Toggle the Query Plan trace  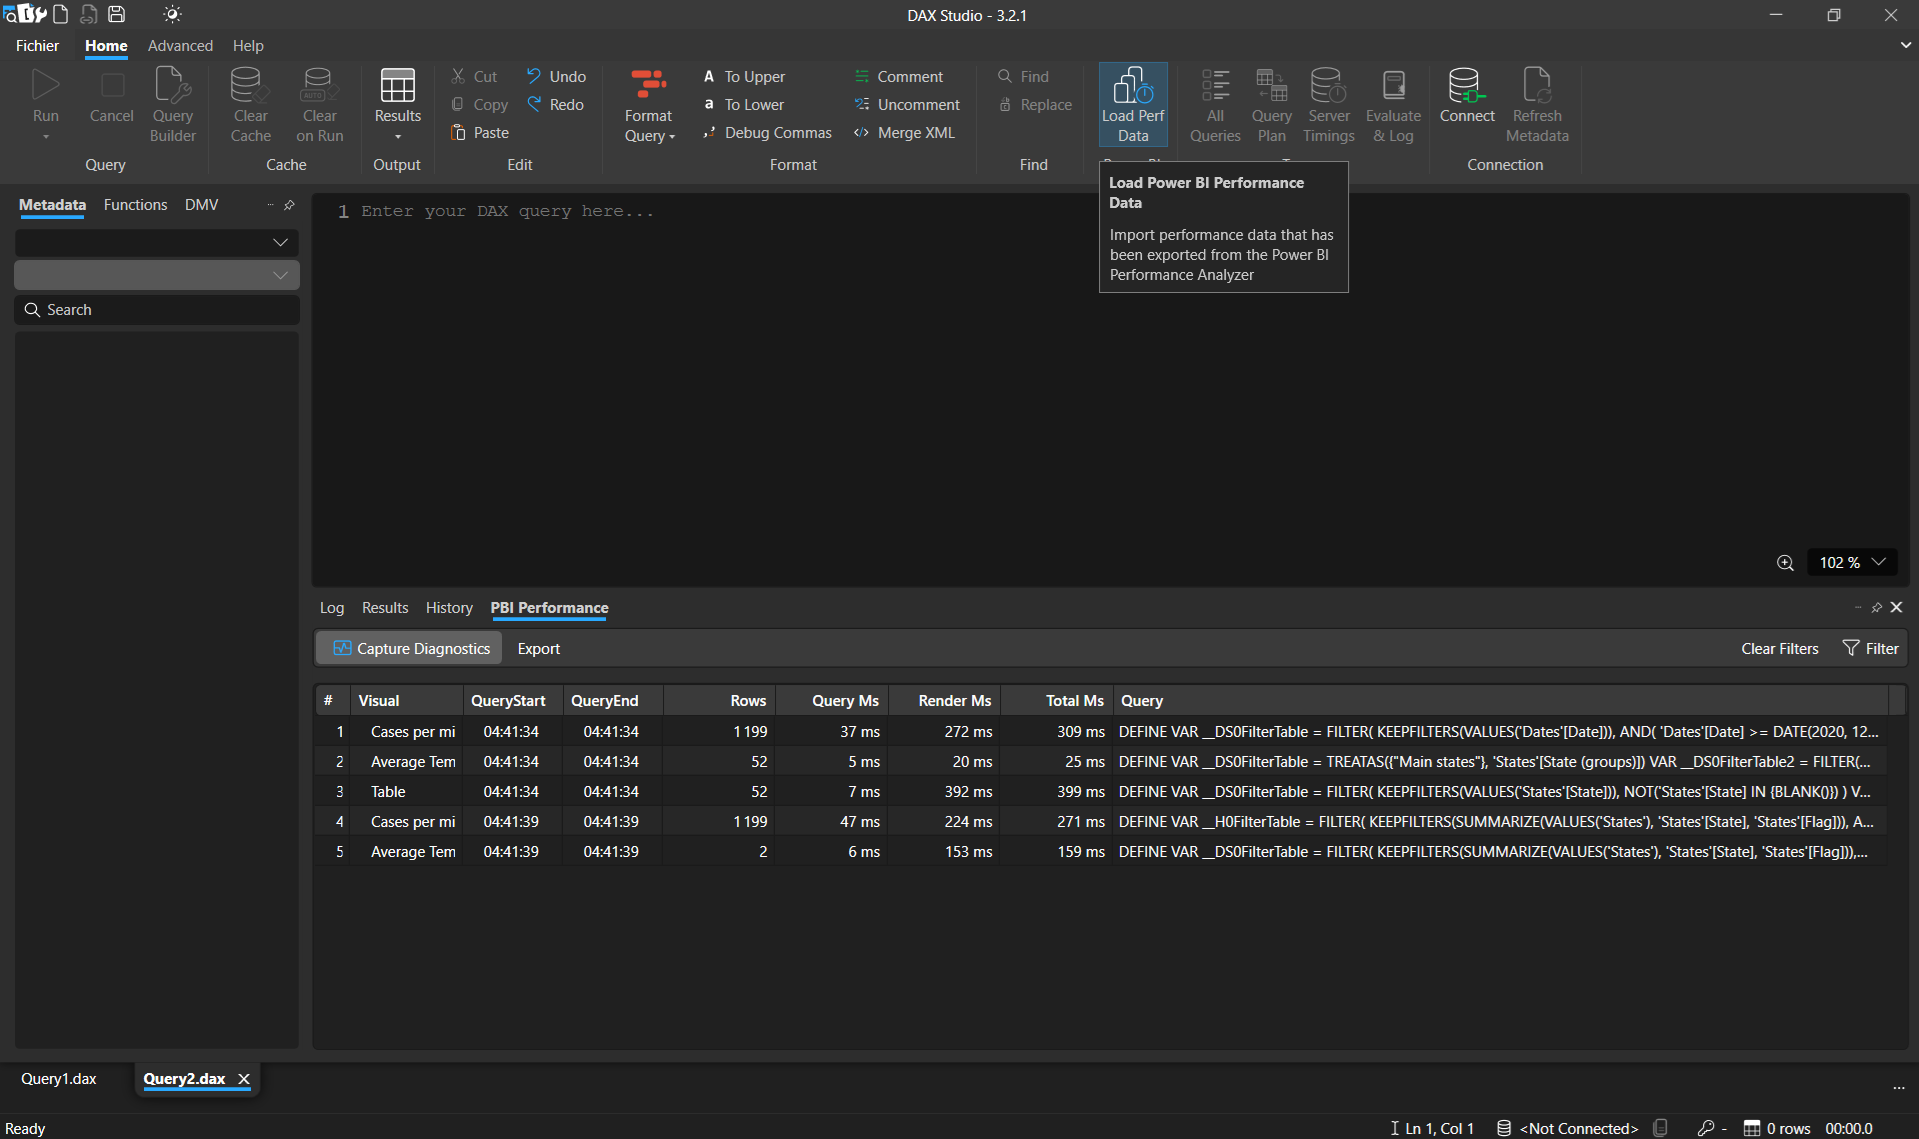pyautogui.click(x=1271, y=104)
